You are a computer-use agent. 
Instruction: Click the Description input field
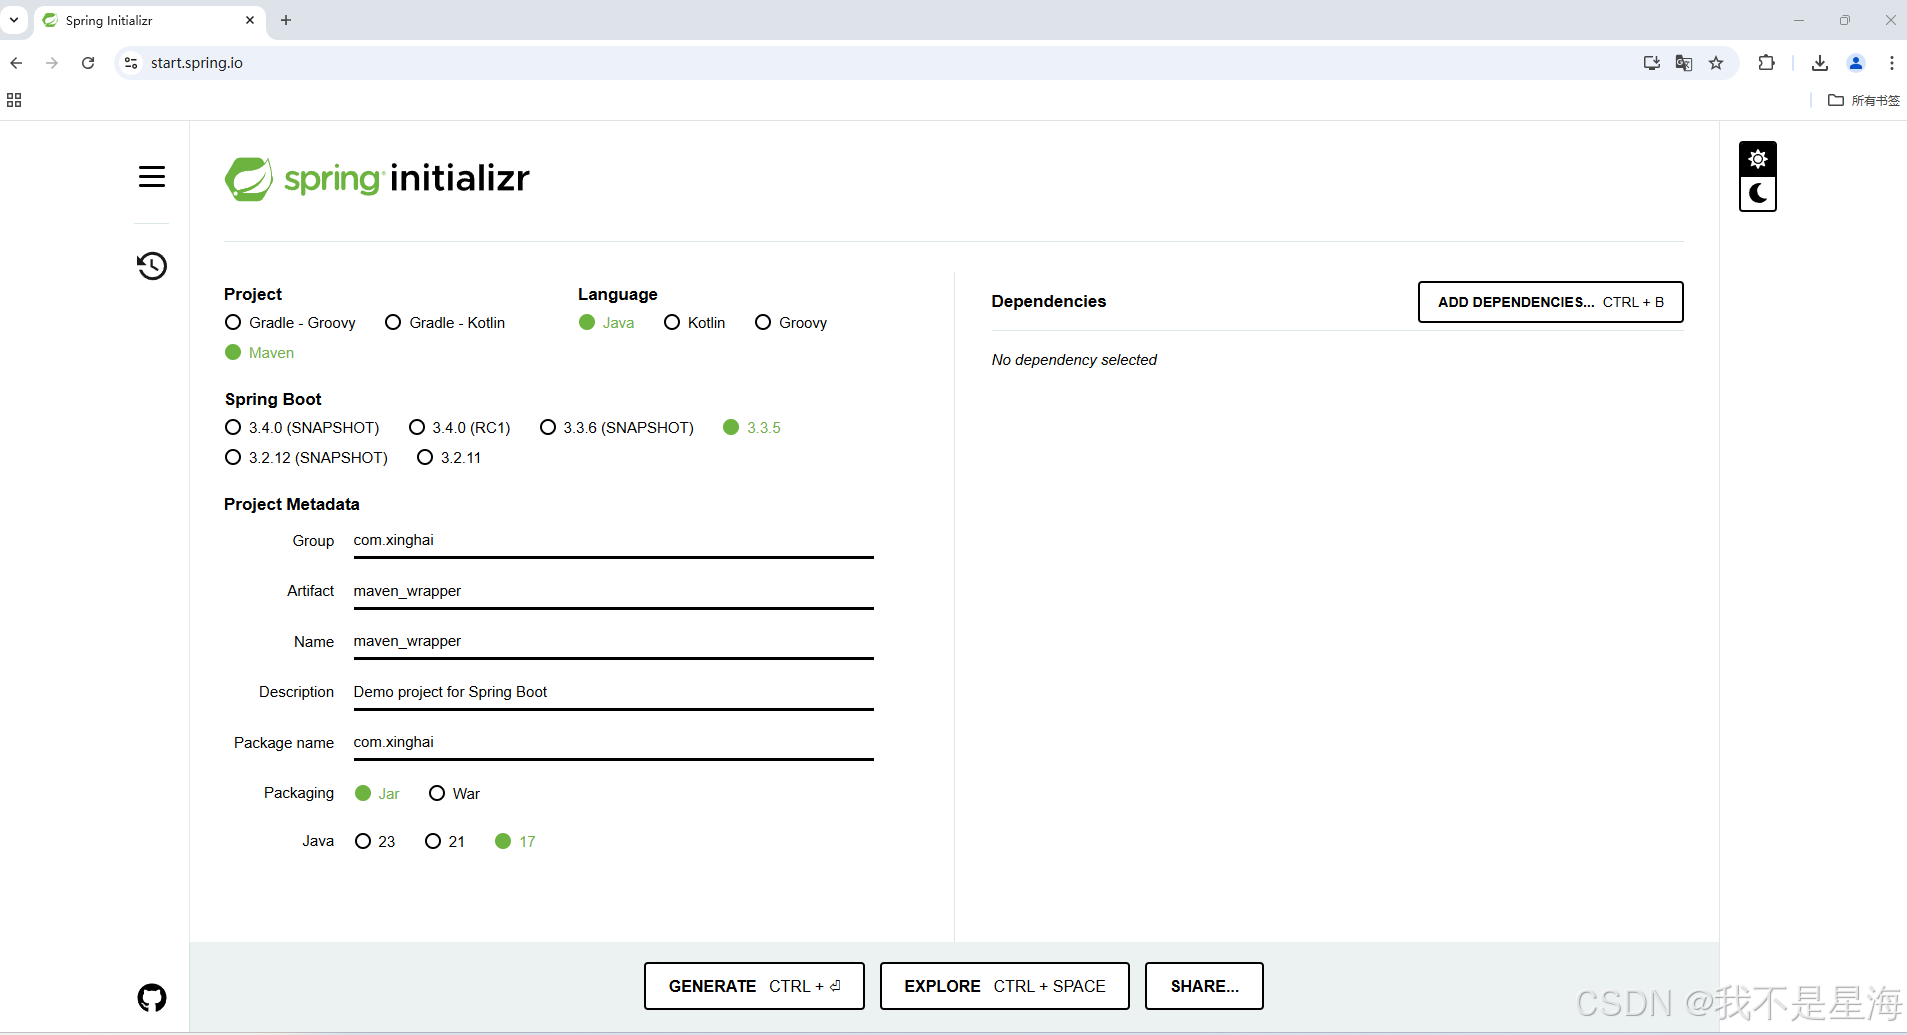pos(613,693)
